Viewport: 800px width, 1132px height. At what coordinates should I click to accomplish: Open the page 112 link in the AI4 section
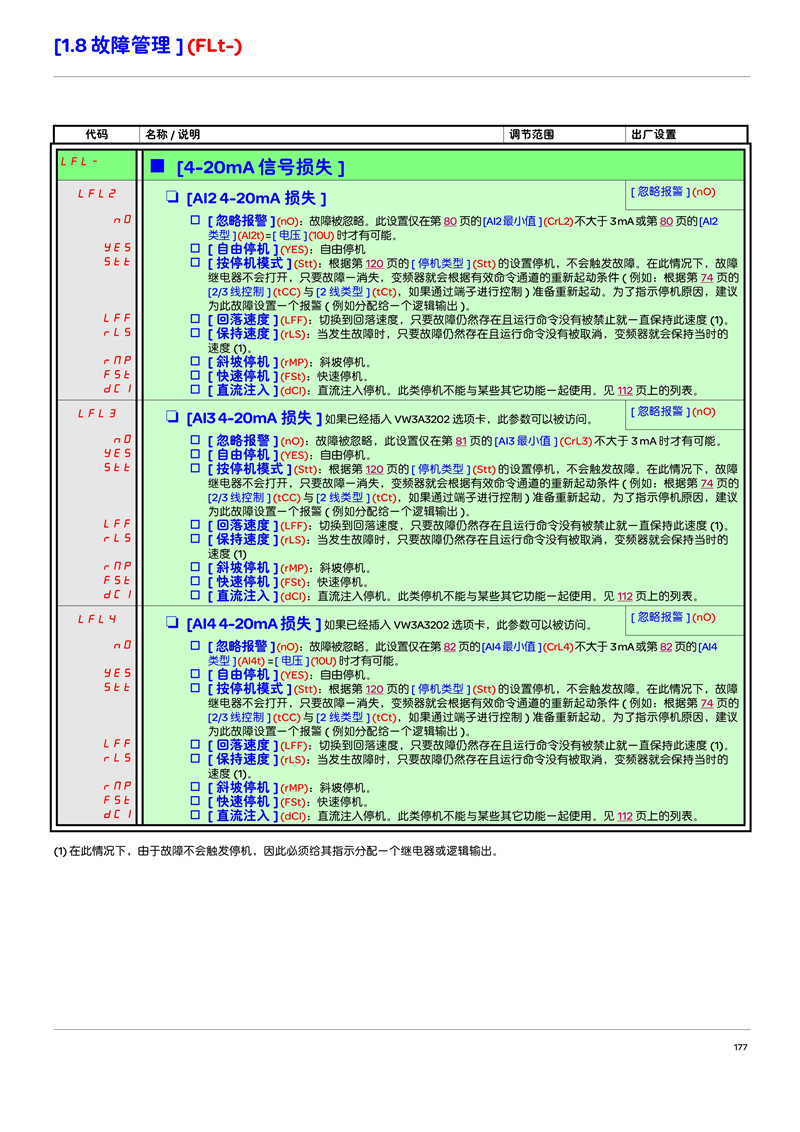coord(625,817)
